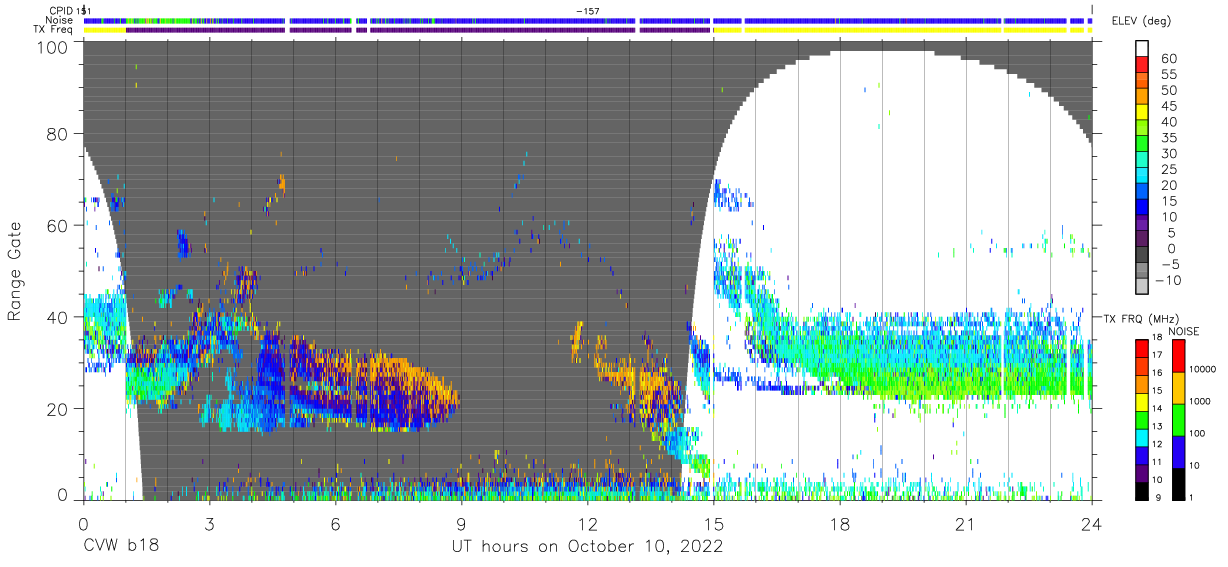Click the '-157' CPID value at top
This screenshot has height=567, width=1228.
point(588,10)
